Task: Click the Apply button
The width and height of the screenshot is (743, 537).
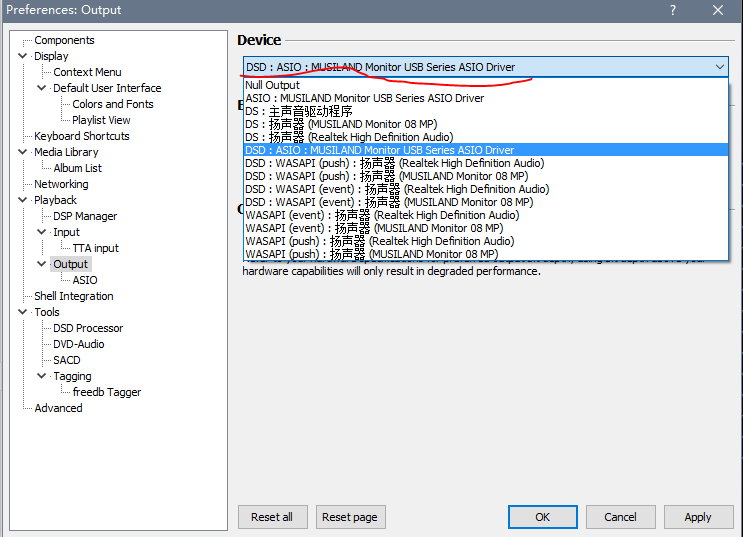Action: 697,517
